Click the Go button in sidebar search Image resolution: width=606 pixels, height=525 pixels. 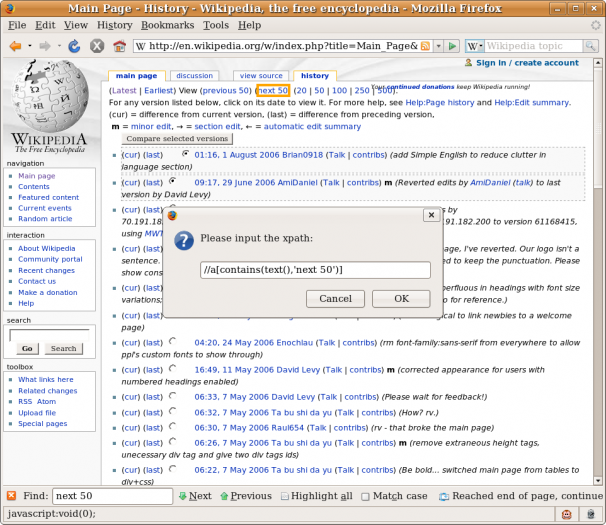(x=27, y=348)
